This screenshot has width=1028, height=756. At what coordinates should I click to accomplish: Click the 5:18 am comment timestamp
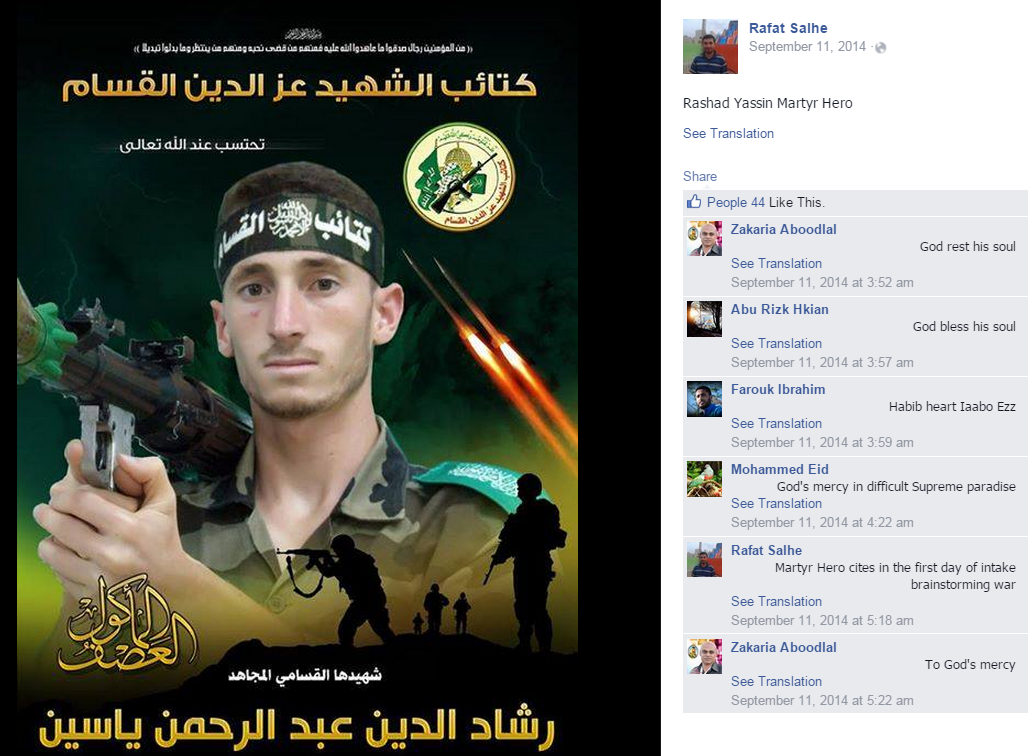(822, 620)
